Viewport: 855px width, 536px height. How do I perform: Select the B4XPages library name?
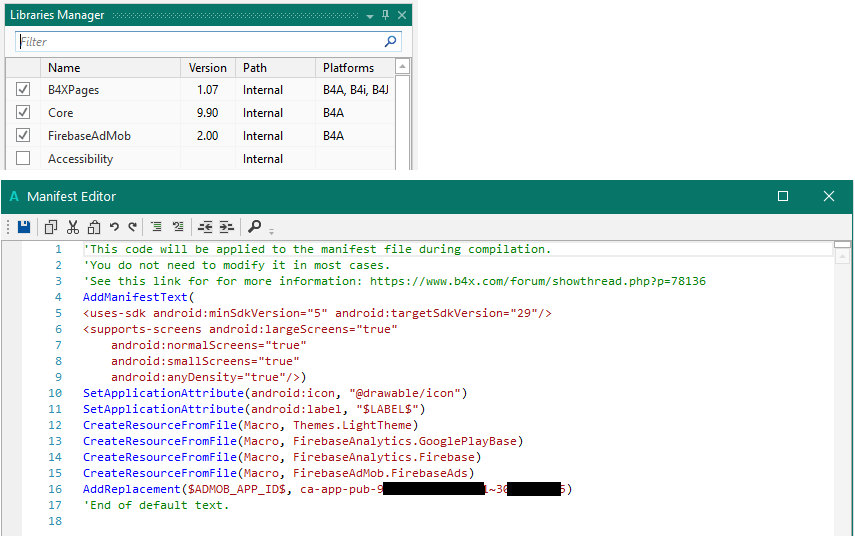pyautogui.click(x=74, y=90)
